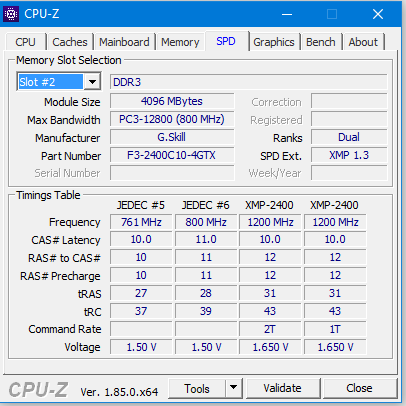406x406 pixels.
Task: Click the empty Correction field
Action: (x=349, y=101)
